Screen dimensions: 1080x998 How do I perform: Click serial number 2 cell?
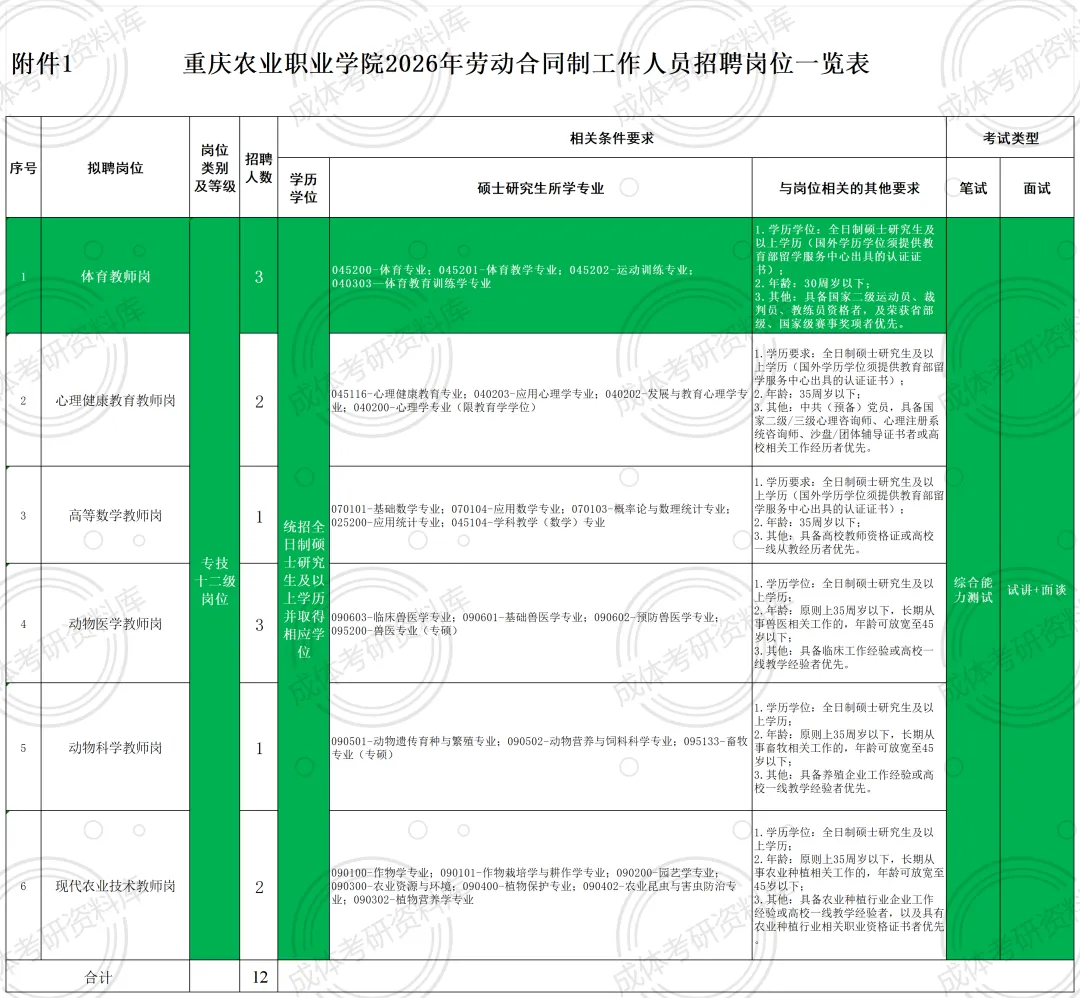(x=23, y=400)
